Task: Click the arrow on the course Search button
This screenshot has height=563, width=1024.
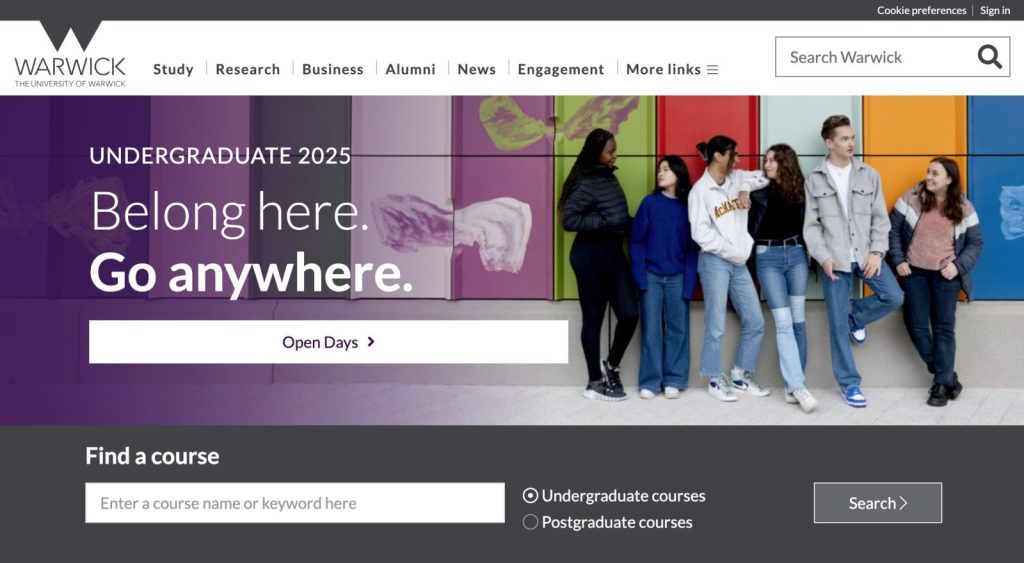Action: tap(904, 503)
